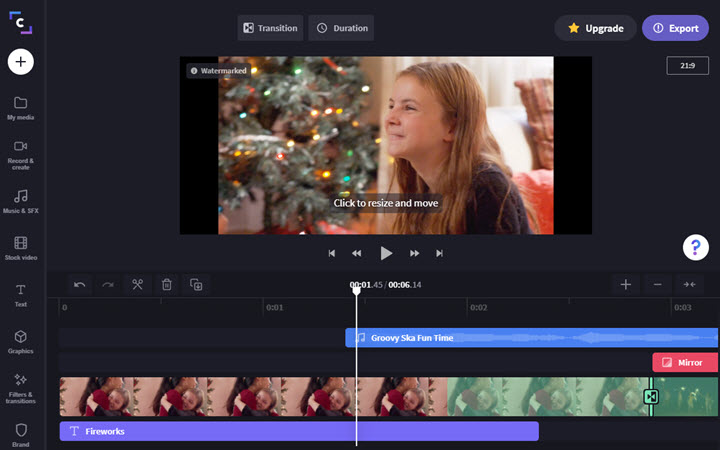Screen dimensions: 720x450
Task: Play the video preview
Action: [x=386, y=253]
